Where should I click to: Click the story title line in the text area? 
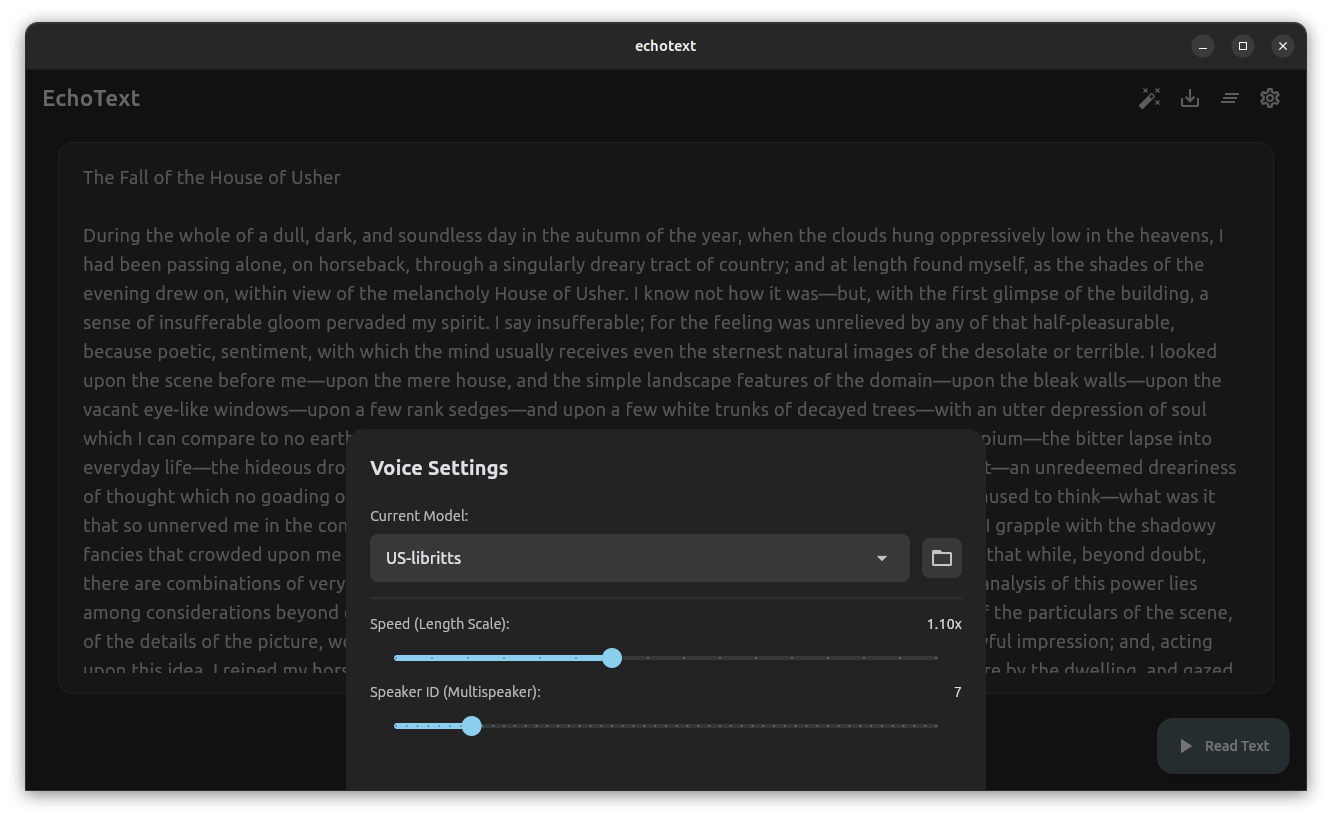212,177
